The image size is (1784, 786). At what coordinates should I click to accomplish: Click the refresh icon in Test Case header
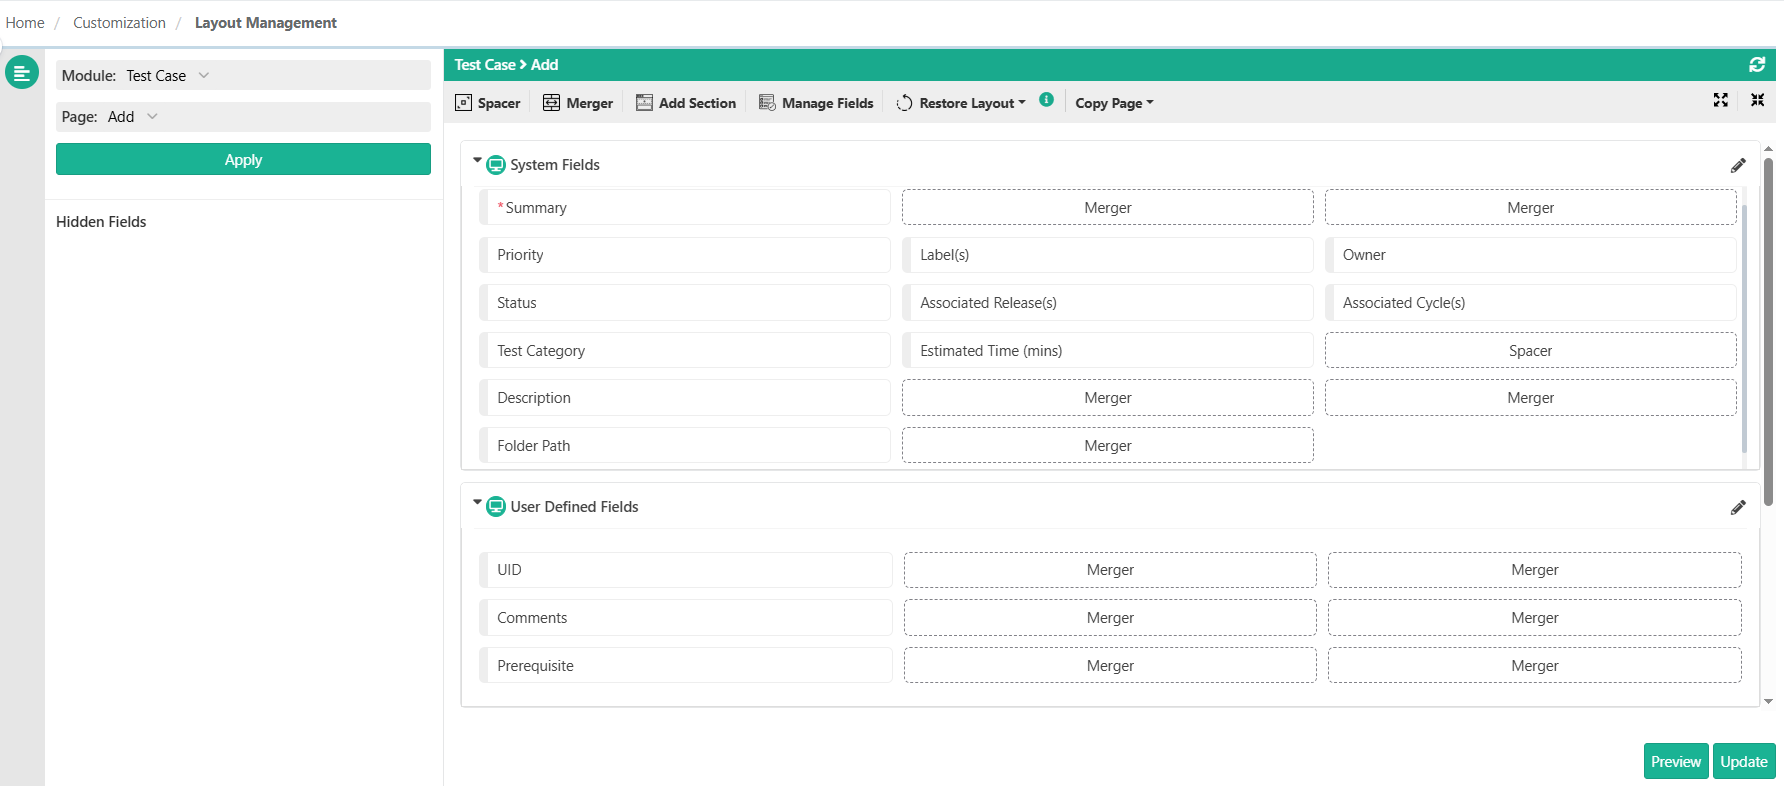click(1757, 64)
